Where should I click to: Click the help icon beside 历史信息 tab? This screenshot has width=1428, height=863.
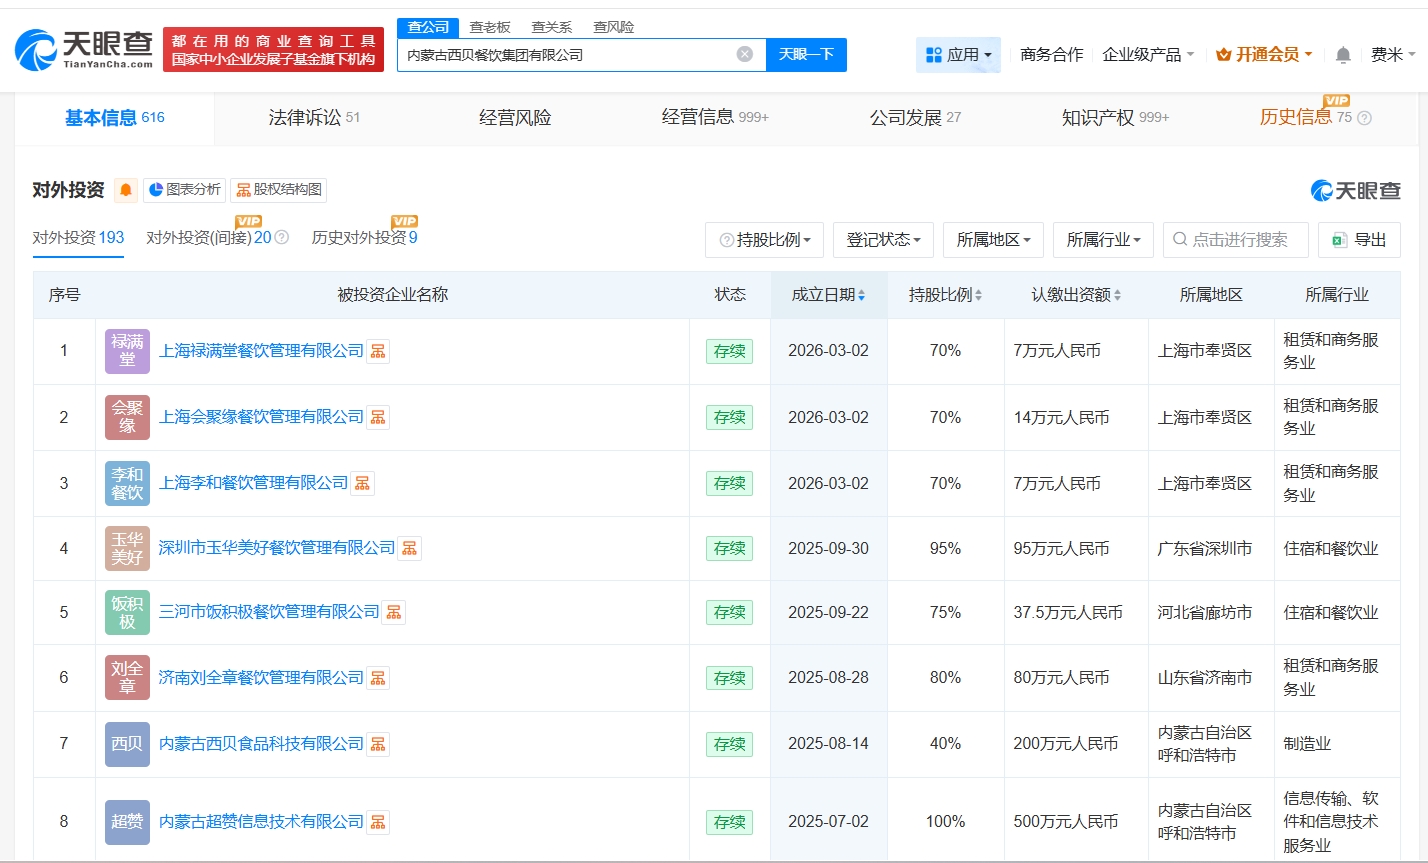coord(1365,118)
